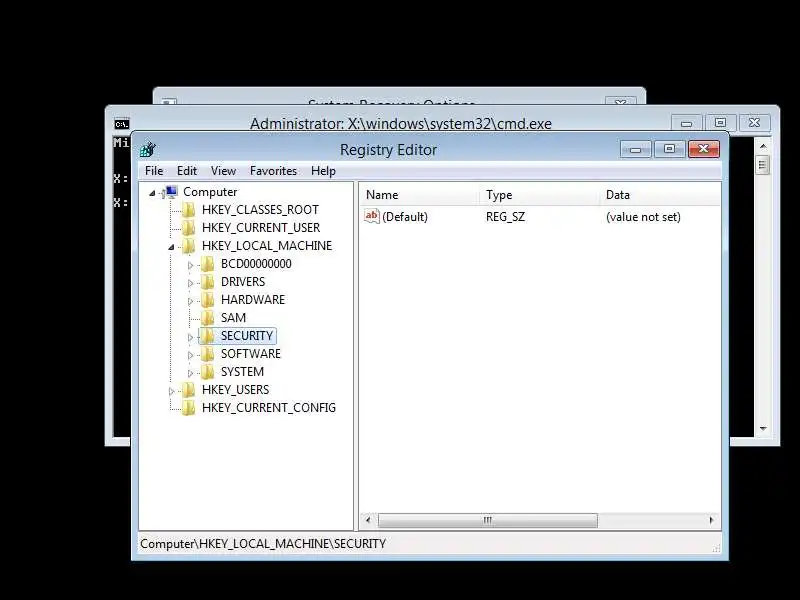This screenshot has height=600, width=800.
Task: Sort values by Type column header
Action: (x=539, y=195)
